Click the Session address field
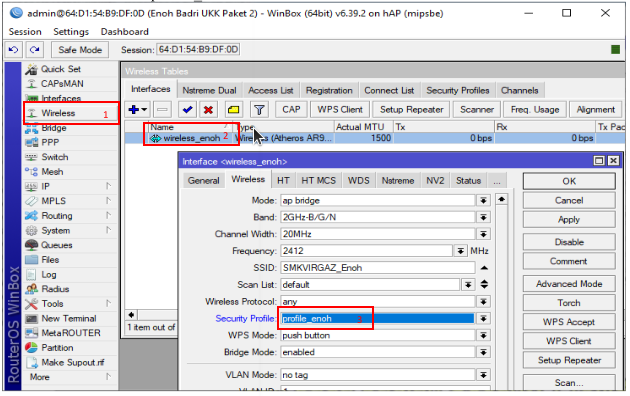This screenshot has height=396, width=630. pyautogui.click(x=198, y=50)
